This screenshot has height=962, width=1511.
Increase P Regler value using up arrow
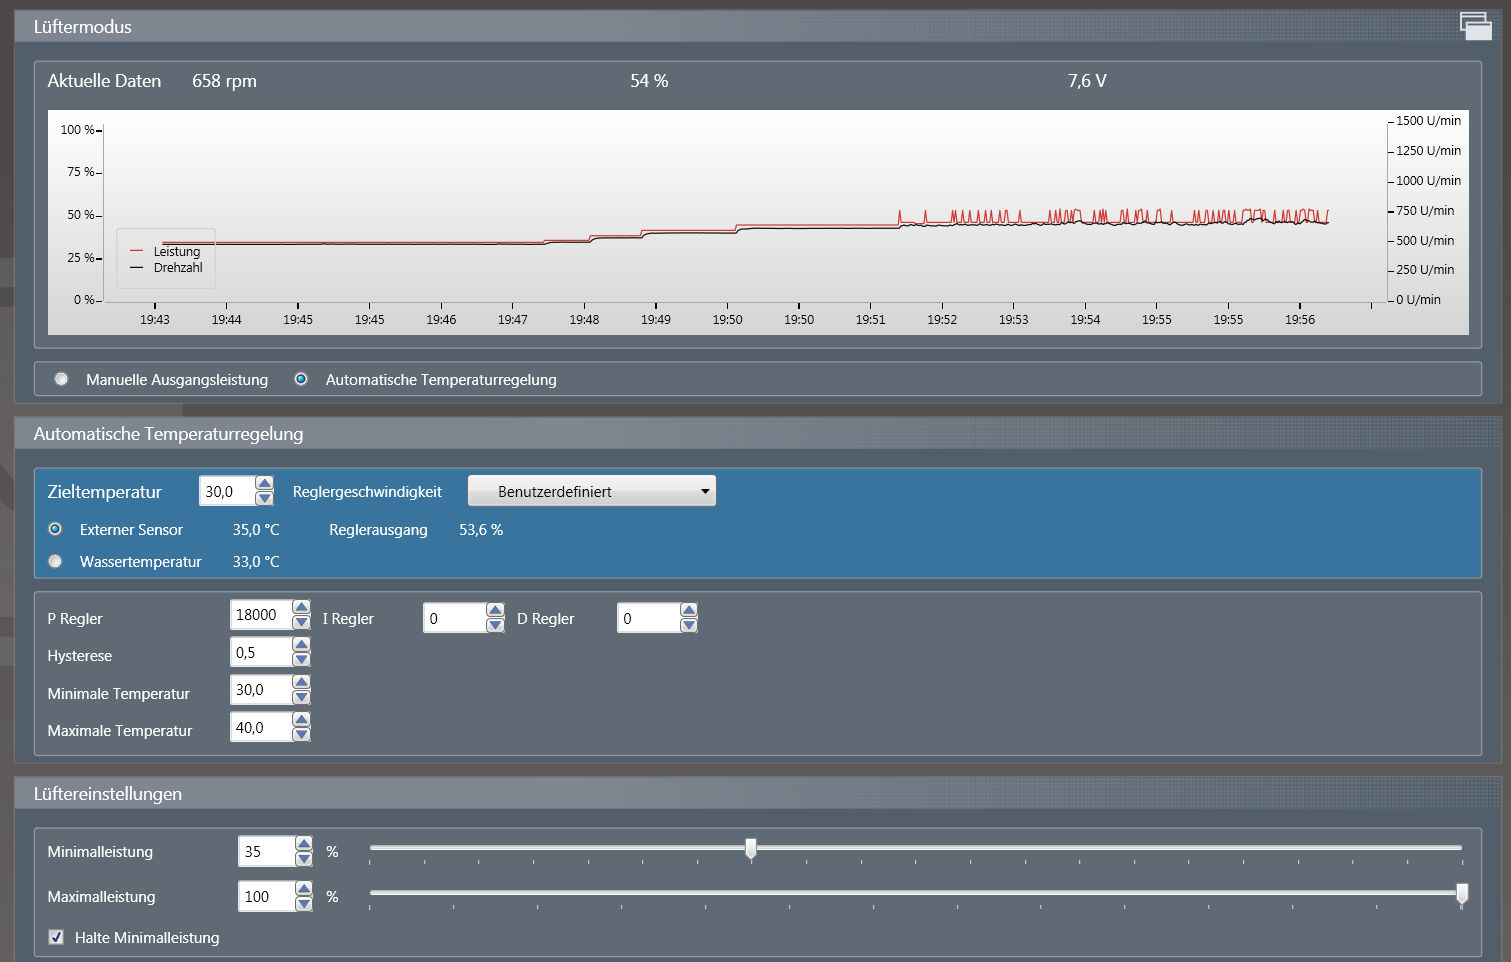[301, 608]
